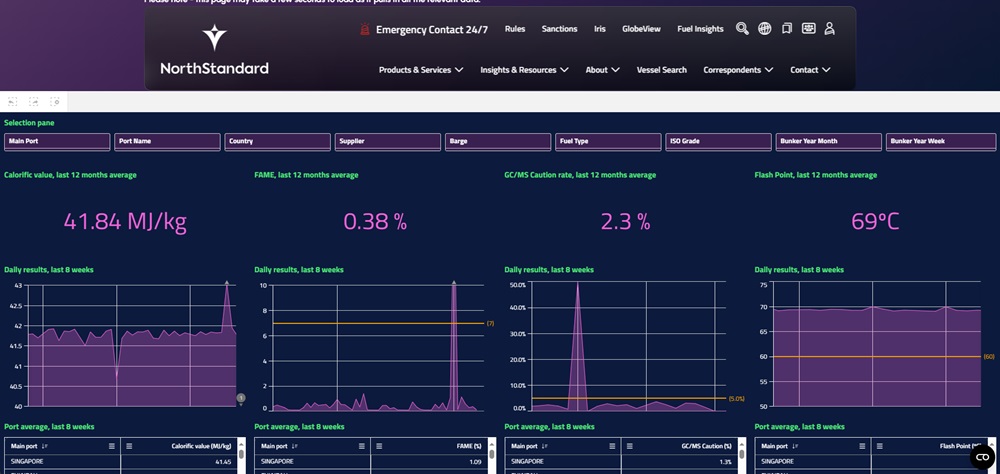1000x474 pixels.
Task: Click the chat widget button at bottom right
Action: [982, 456]
